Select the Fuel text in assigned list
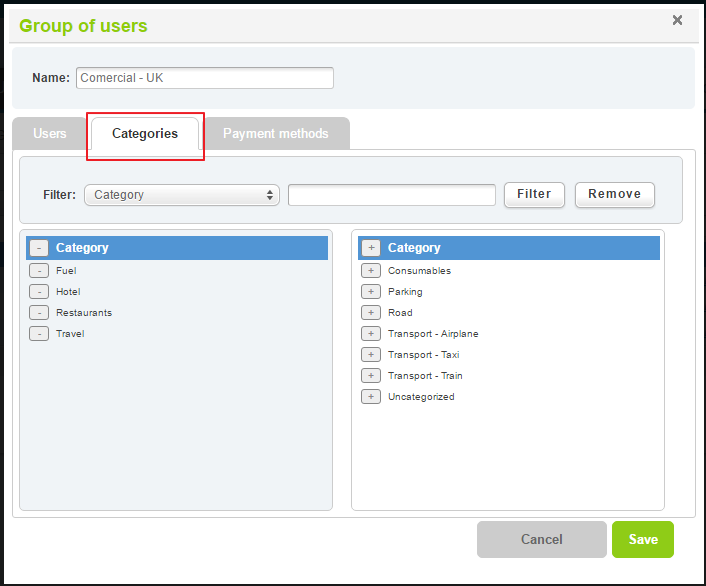 tap(66, 271)
